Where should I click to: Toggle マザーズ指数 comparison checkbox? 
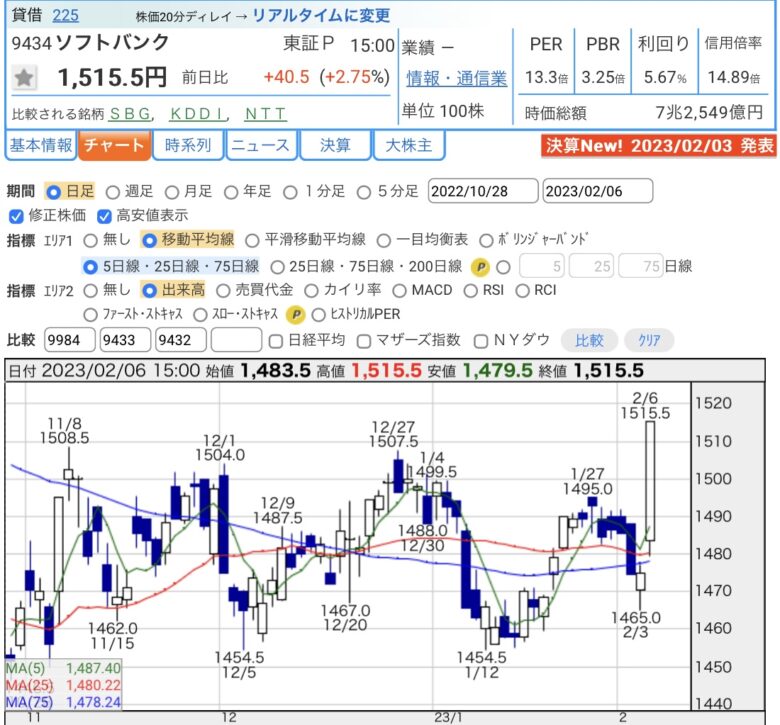[x=364, y=341]
